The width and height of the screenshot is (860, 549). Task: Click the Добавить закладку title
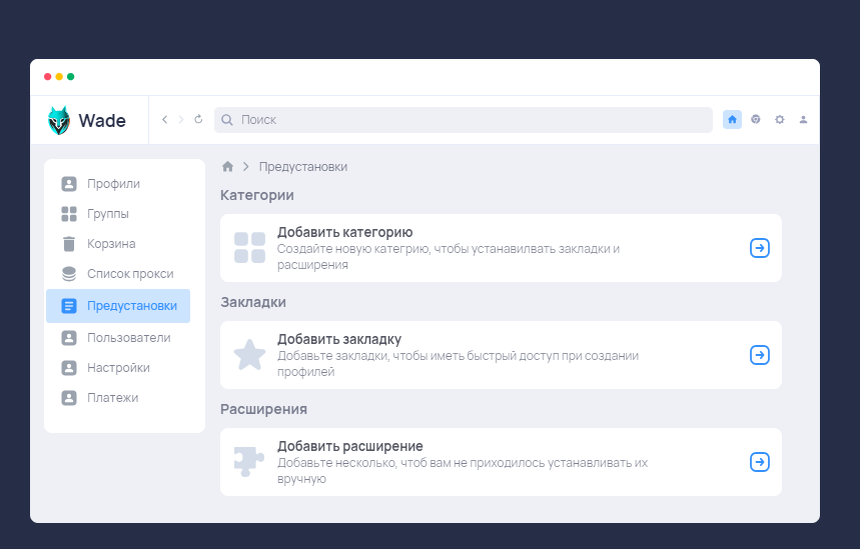(x=340, y=339)
